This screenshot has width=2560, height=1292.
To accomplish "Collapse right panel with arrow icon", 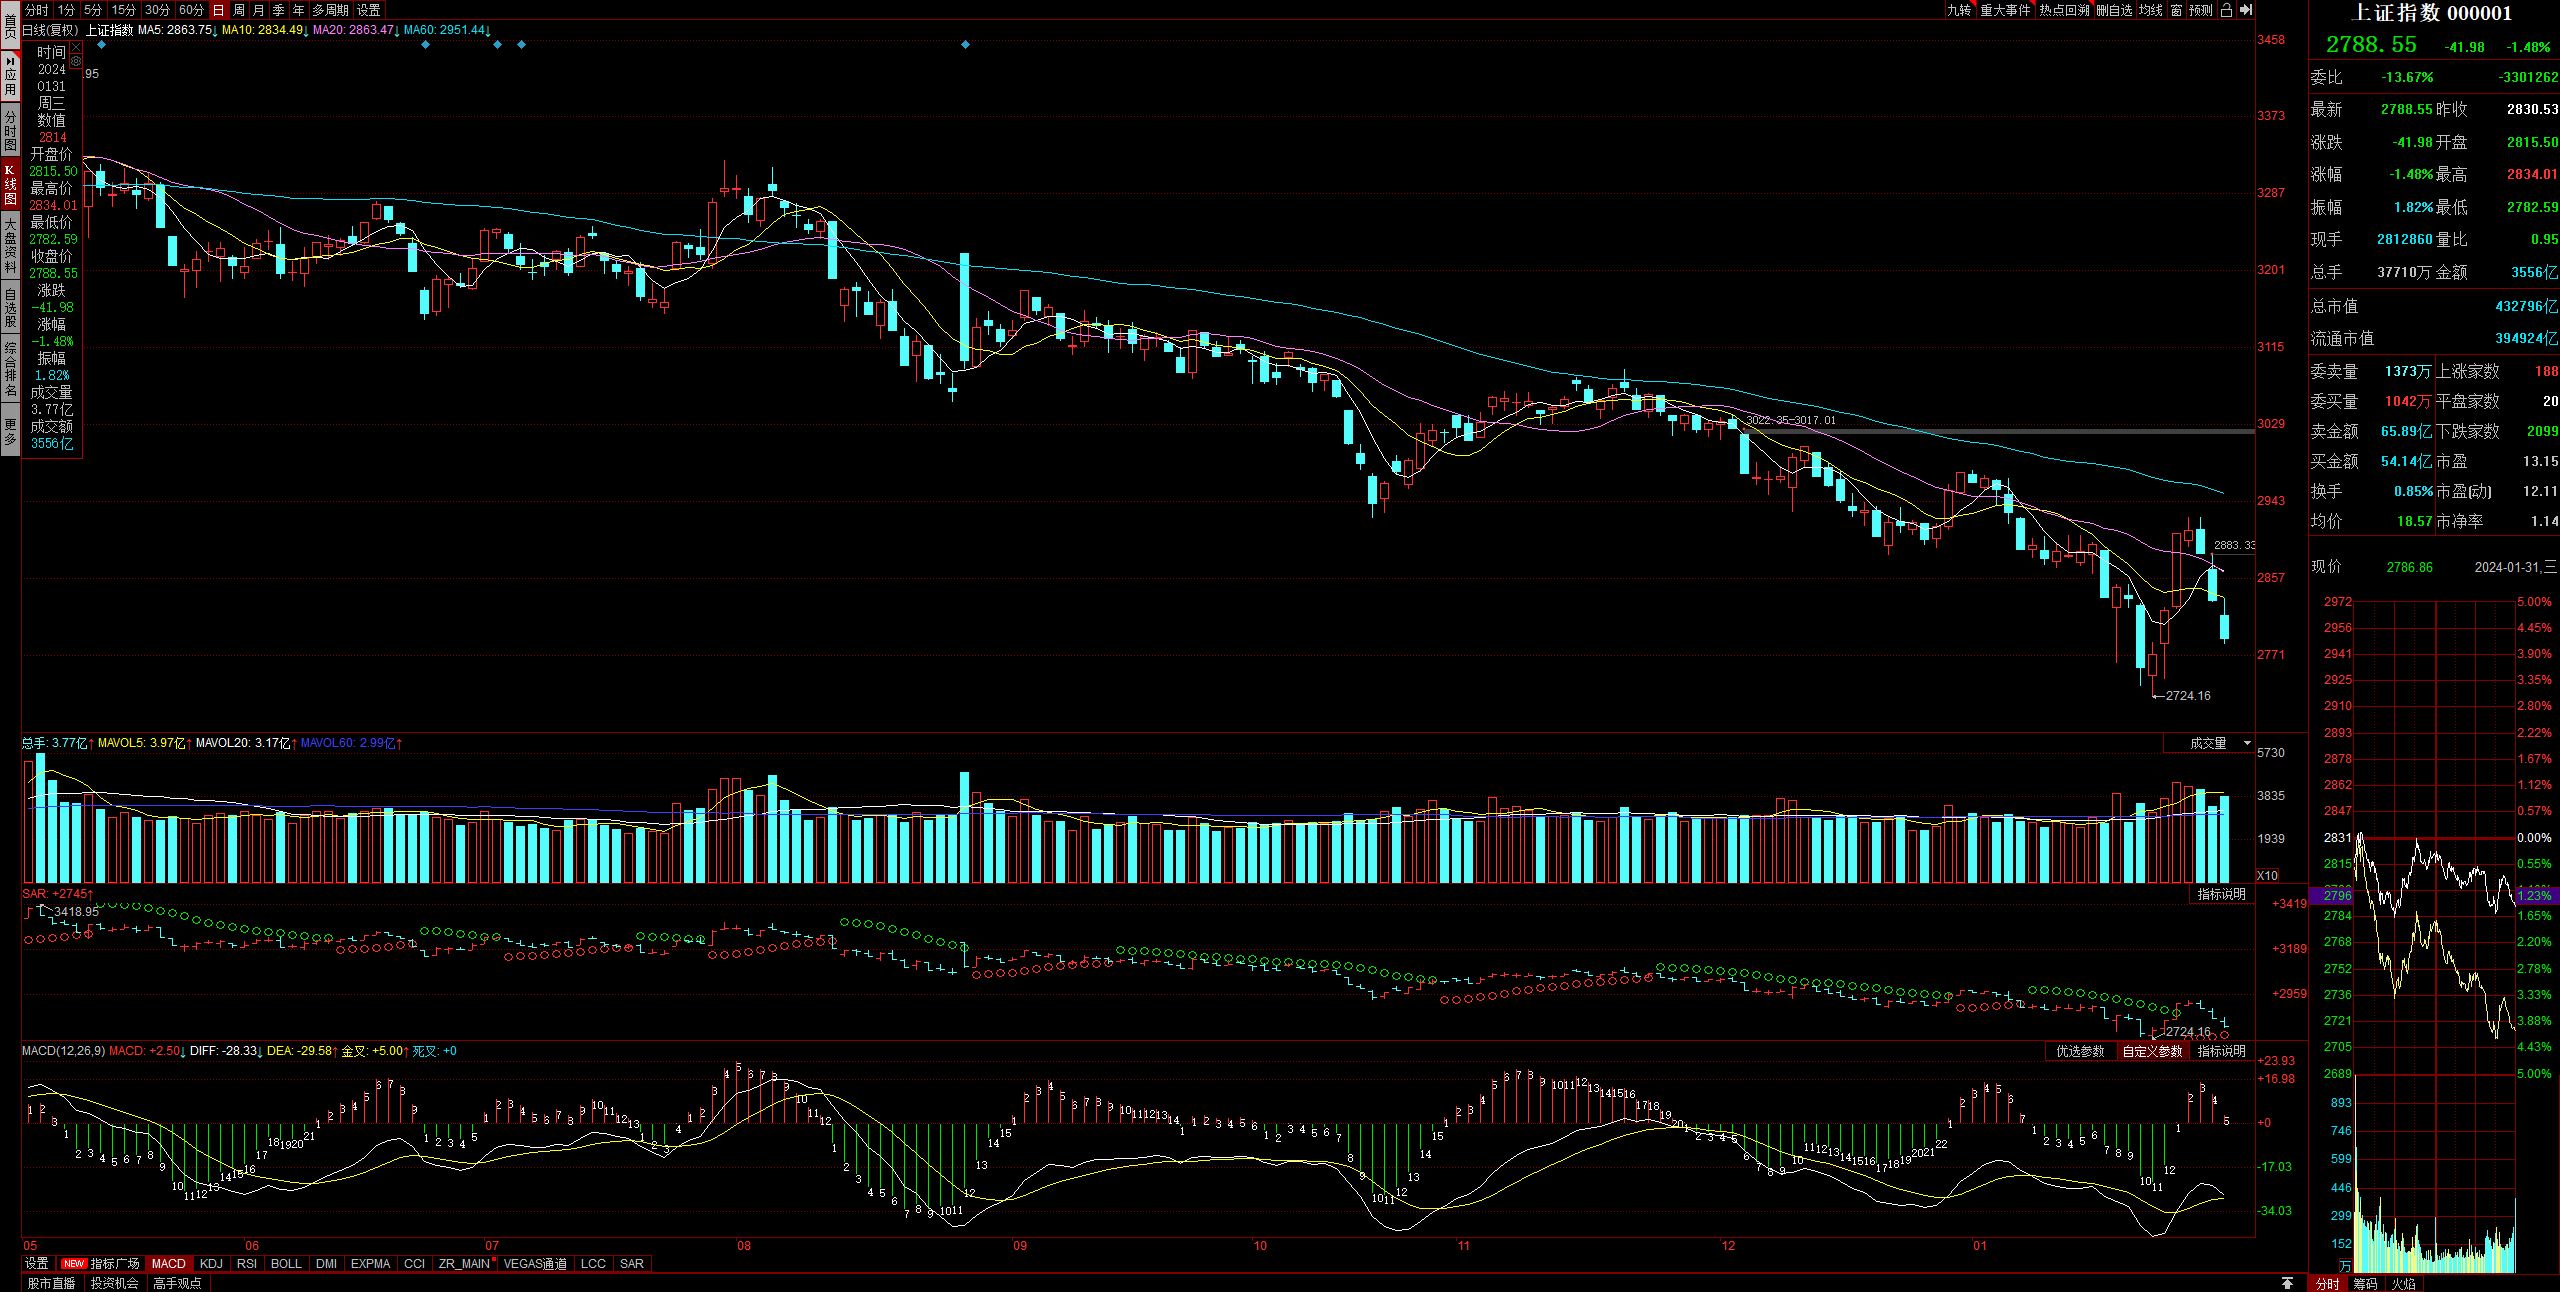I will 2246,10.
